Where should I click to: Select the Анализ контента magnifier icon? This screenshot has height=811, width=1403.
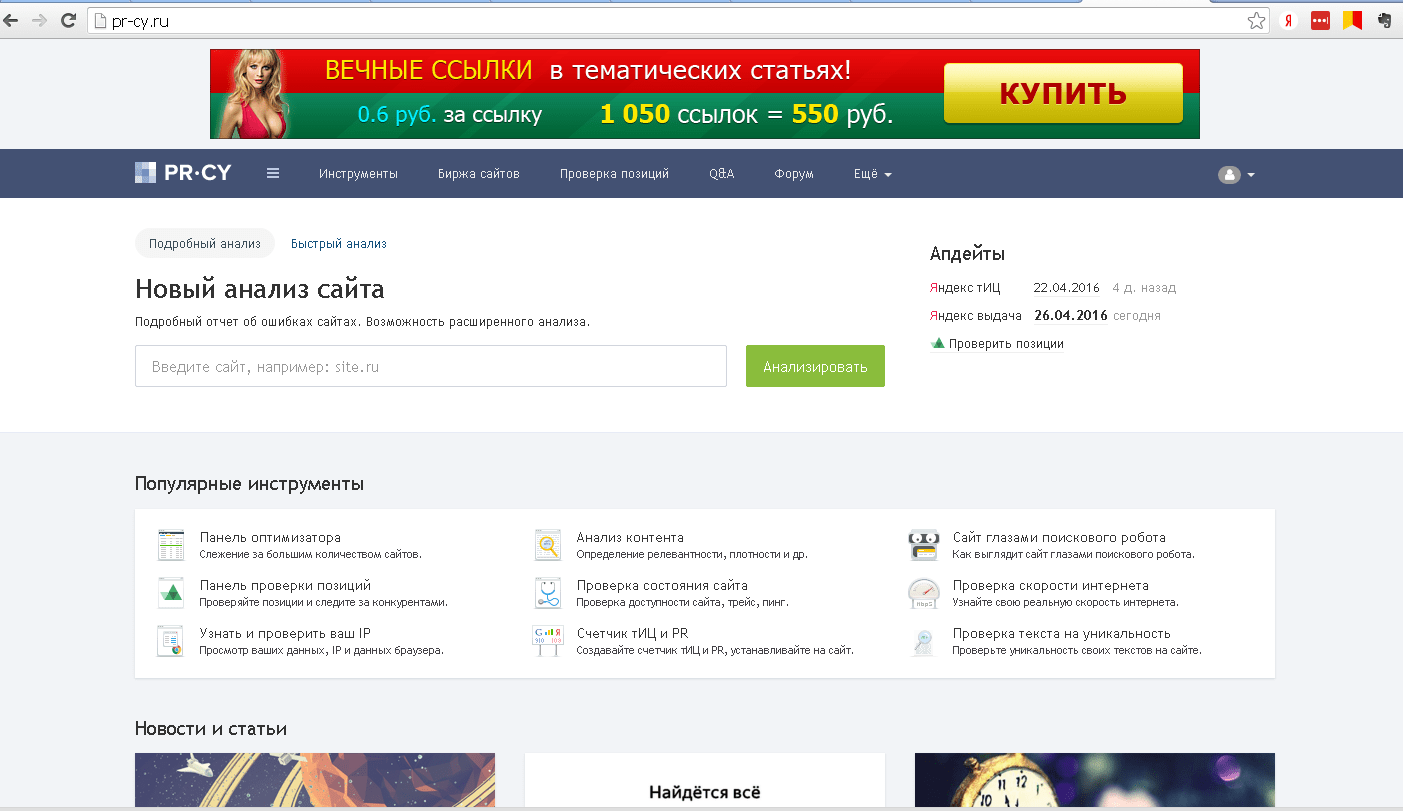tap(547, 544)
